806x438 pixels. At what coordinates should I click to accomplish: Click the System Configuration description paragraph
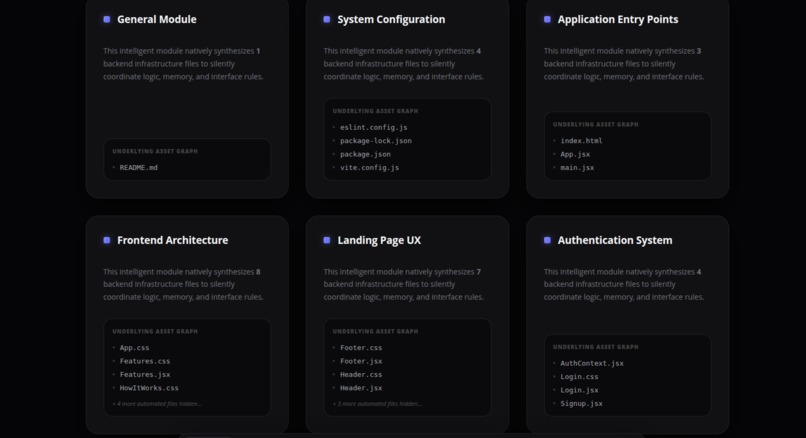click(404, 64)
